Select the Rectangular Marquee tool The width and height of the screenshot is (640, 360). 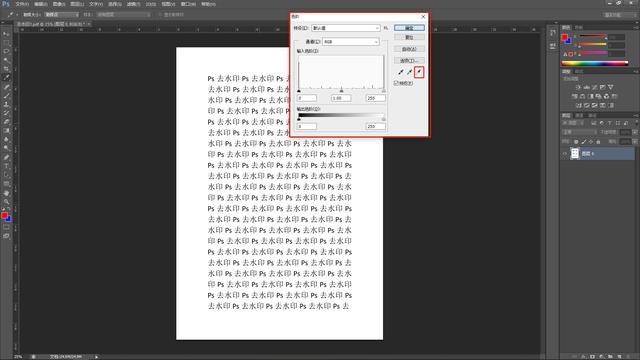coord(6,43)
